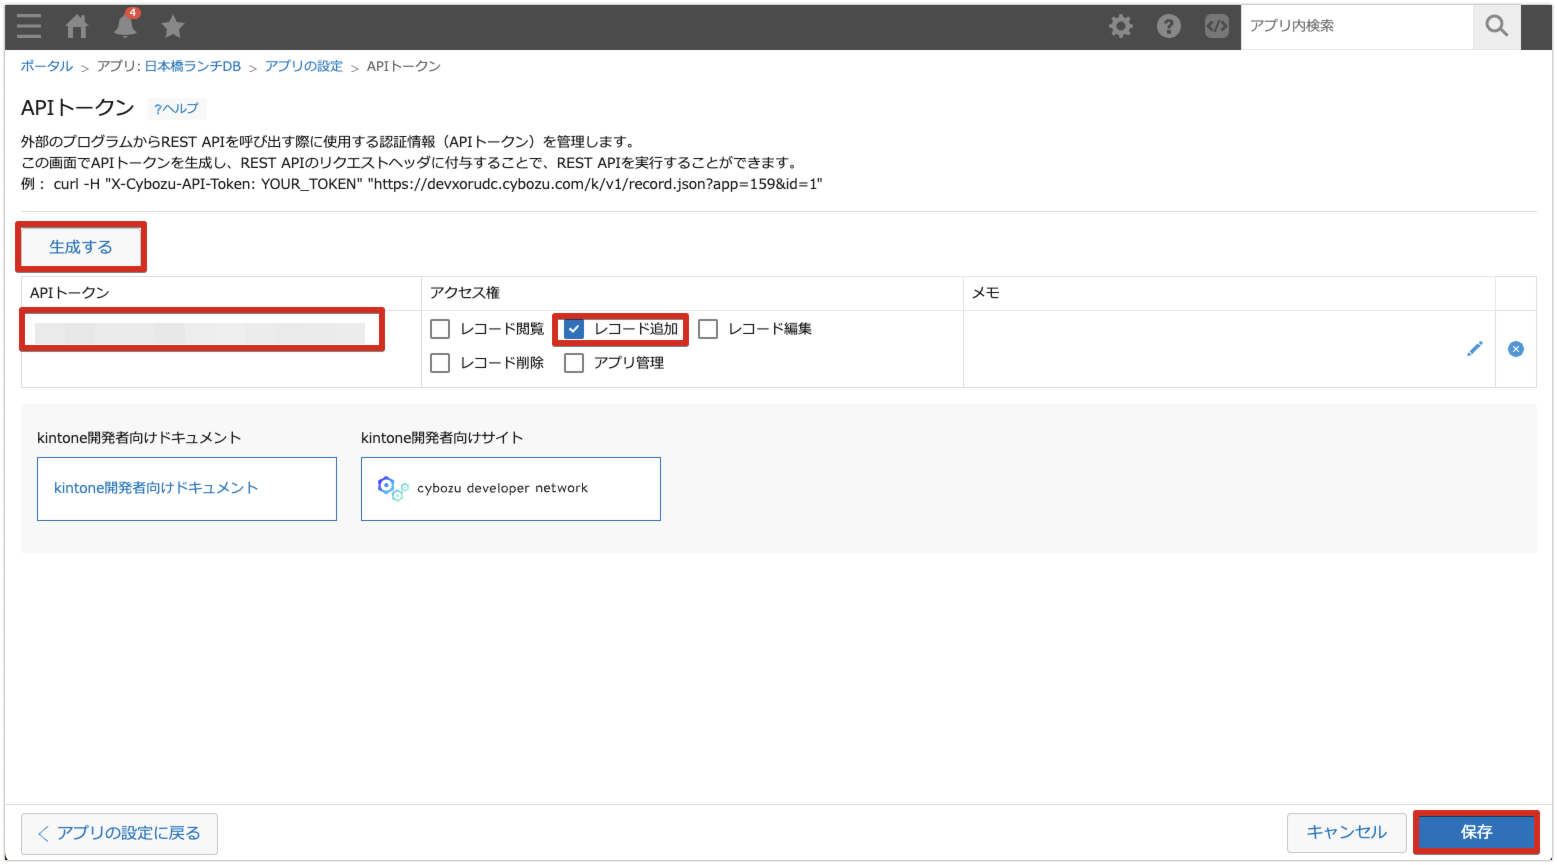
Task: Click the curl example command text
Action: tap(438, 184)
